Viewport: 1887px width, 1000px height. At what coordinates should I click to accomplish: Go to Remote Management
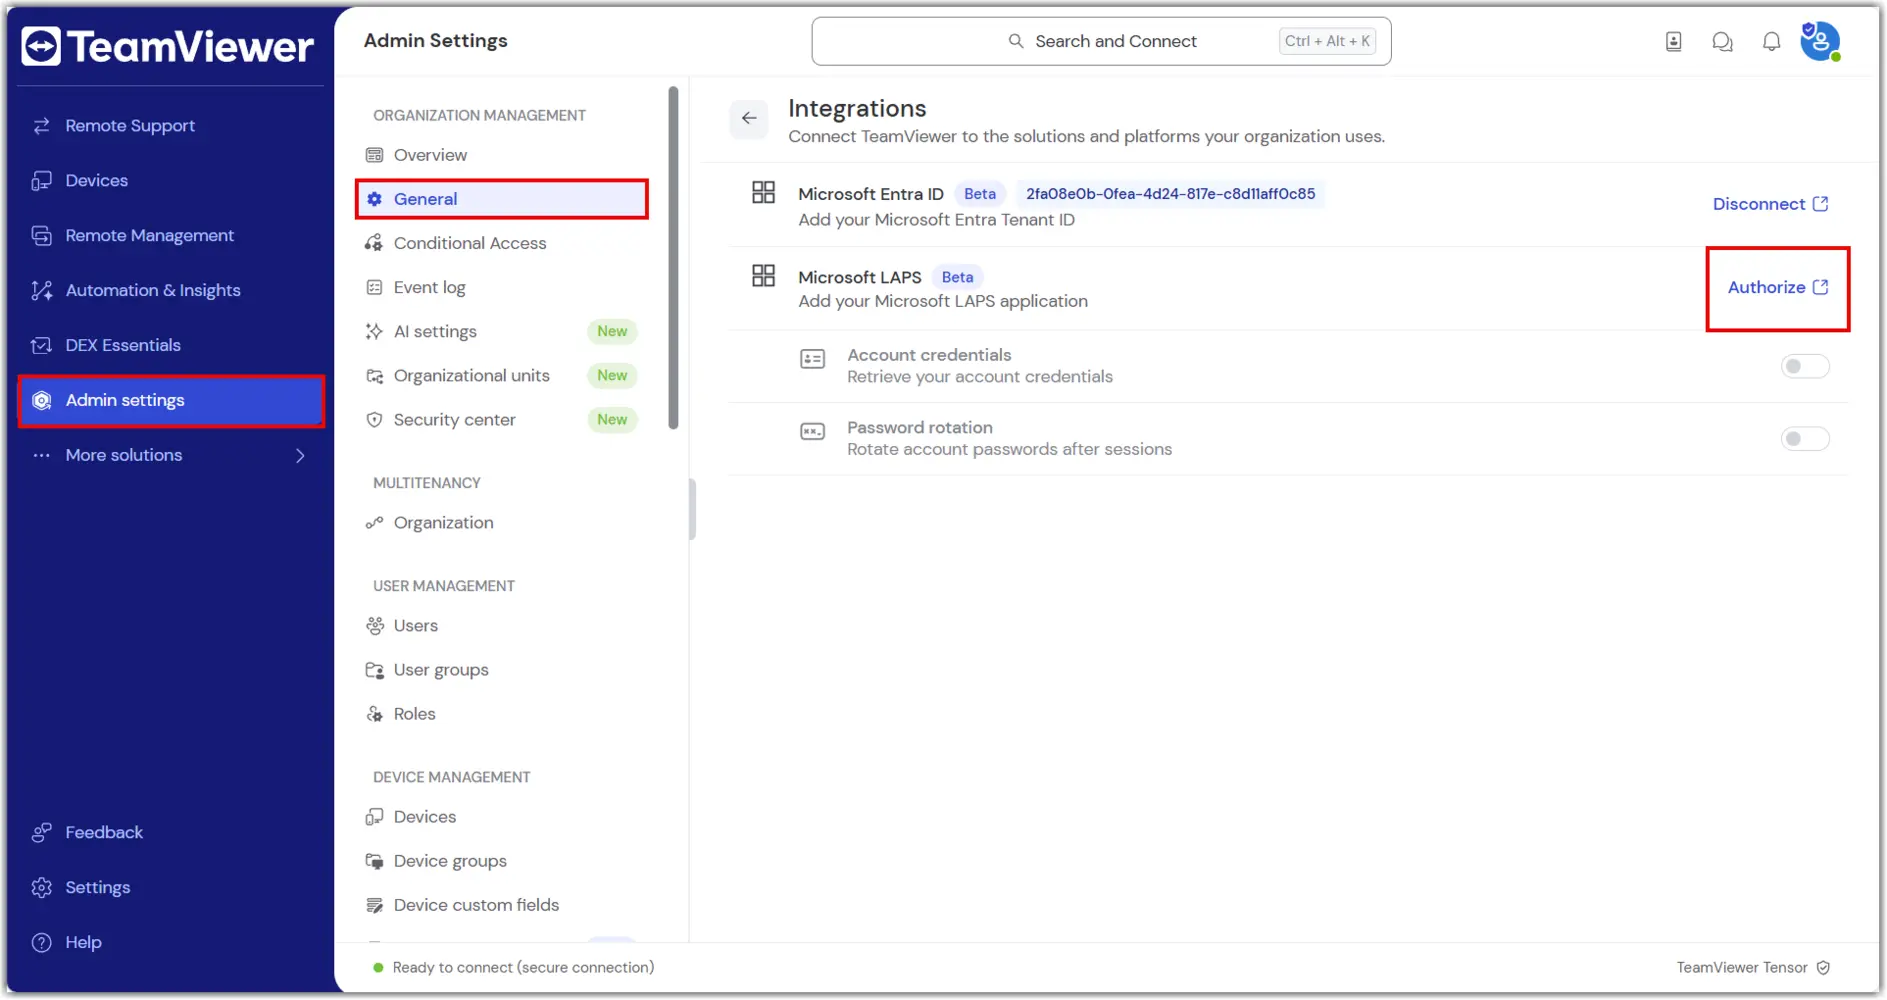[171, 236]
